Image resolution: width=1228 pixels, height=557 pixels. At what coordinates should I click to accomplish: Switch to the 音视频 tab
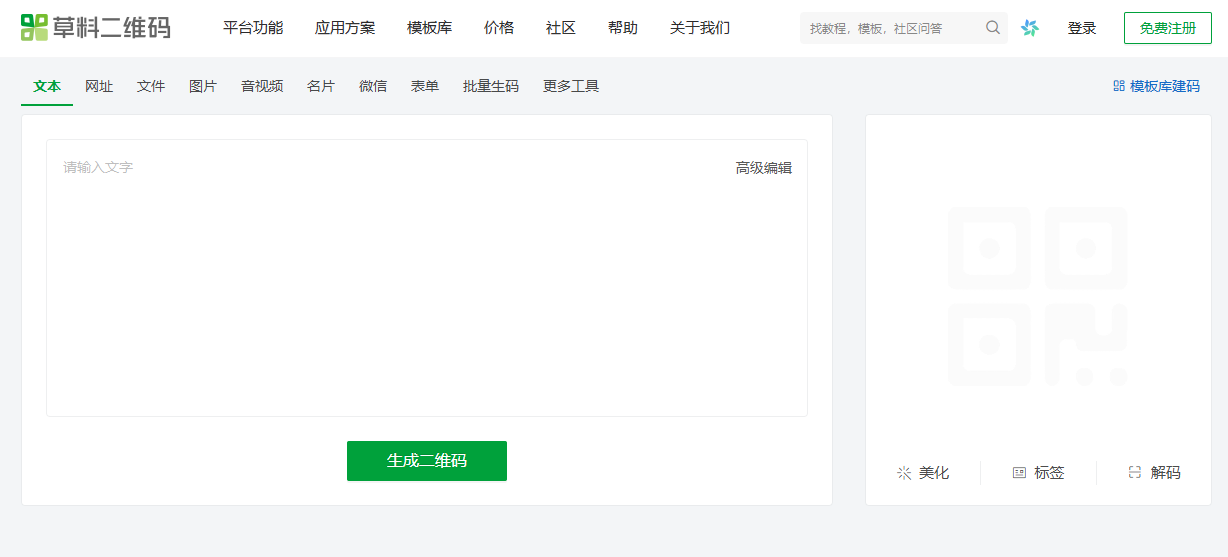(x=262, y=86)
